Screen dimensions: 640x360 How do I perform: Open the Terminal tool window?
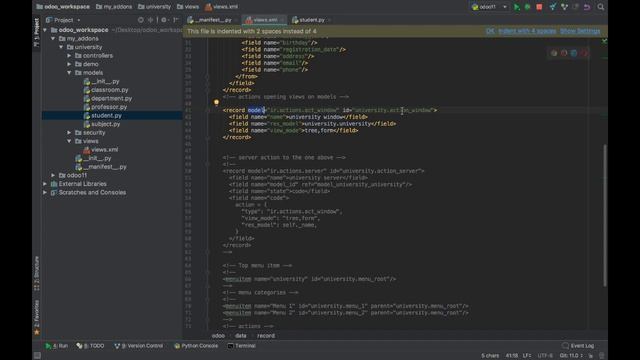[x=242, y=346]
